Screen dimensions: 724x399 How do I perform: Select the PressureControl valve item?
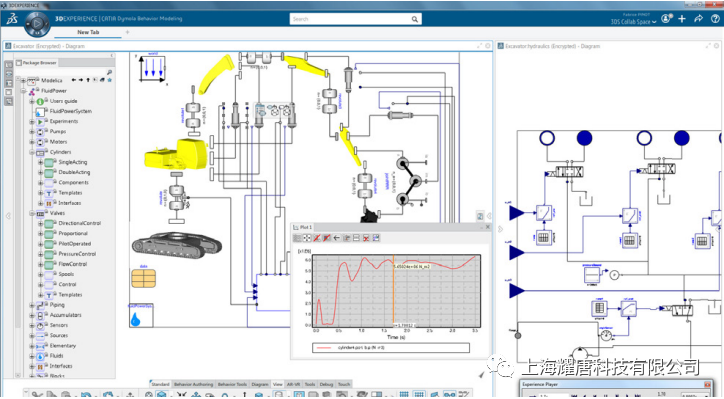pos(77,254)
